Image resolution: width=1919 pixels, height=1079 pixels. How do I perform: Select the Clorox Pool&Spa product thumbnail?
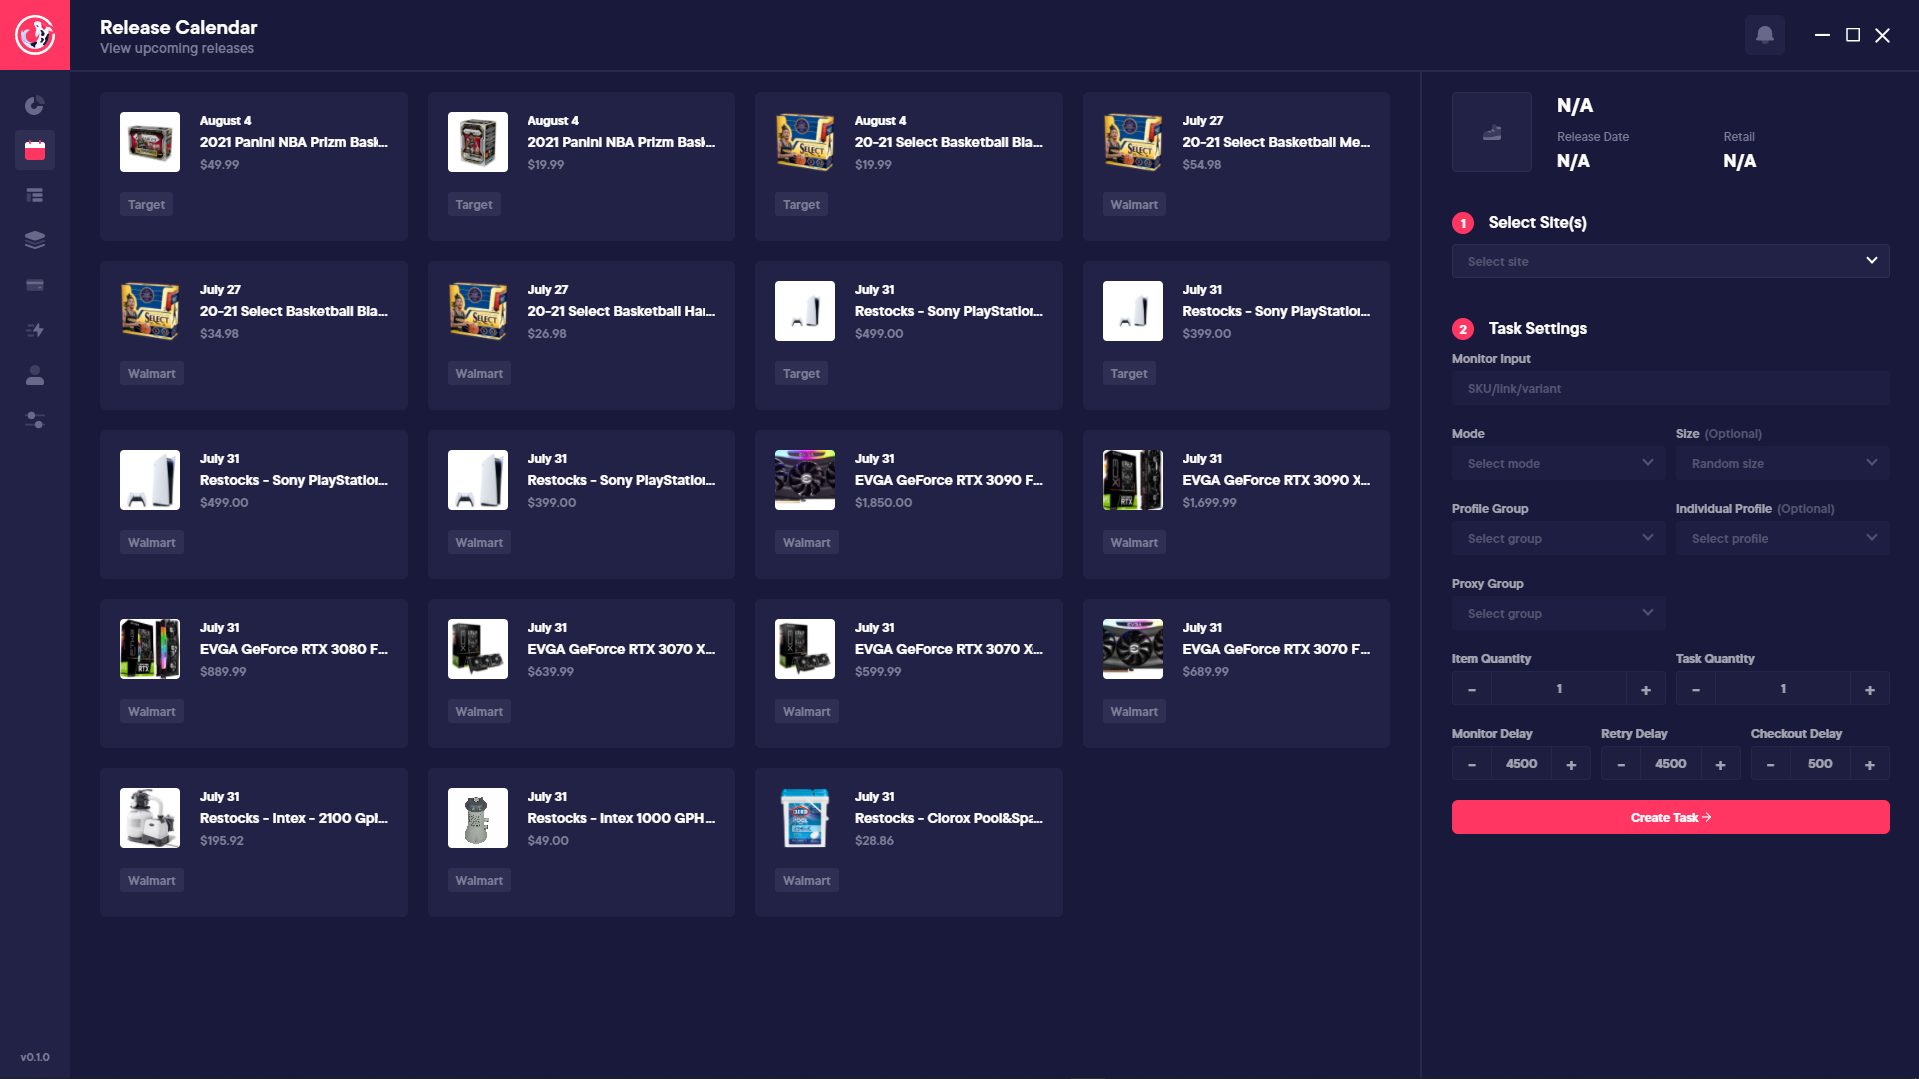[805, 818]
